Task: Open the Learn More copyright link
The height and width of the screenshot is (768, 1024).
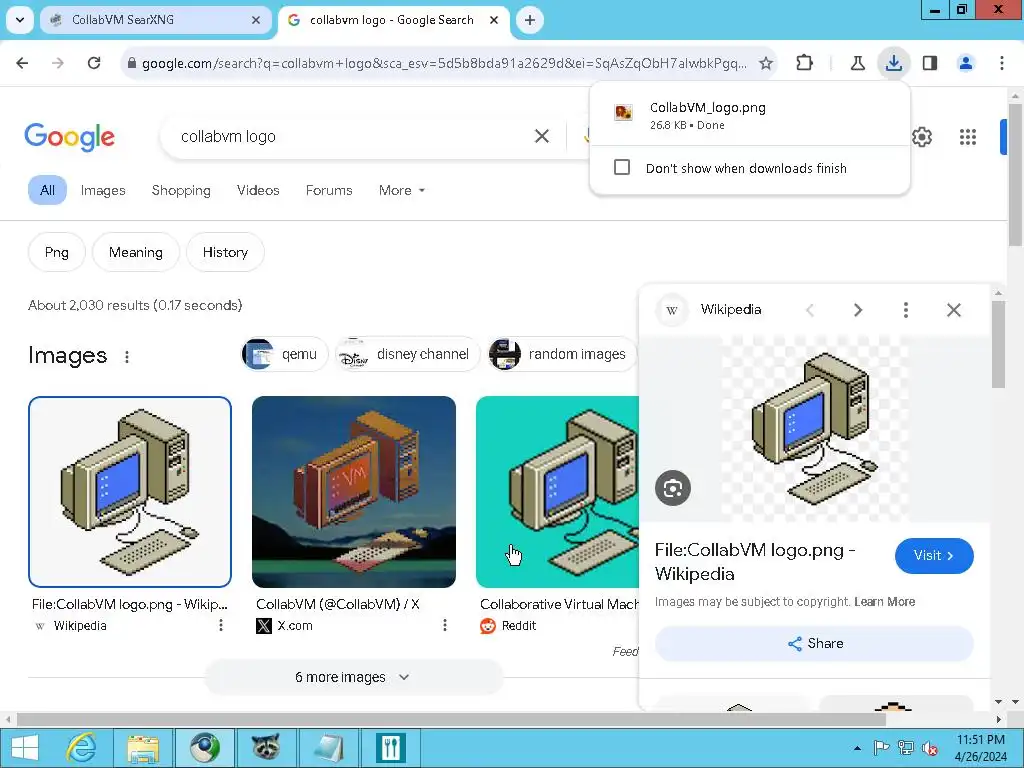Action: (x=884, y=601)
